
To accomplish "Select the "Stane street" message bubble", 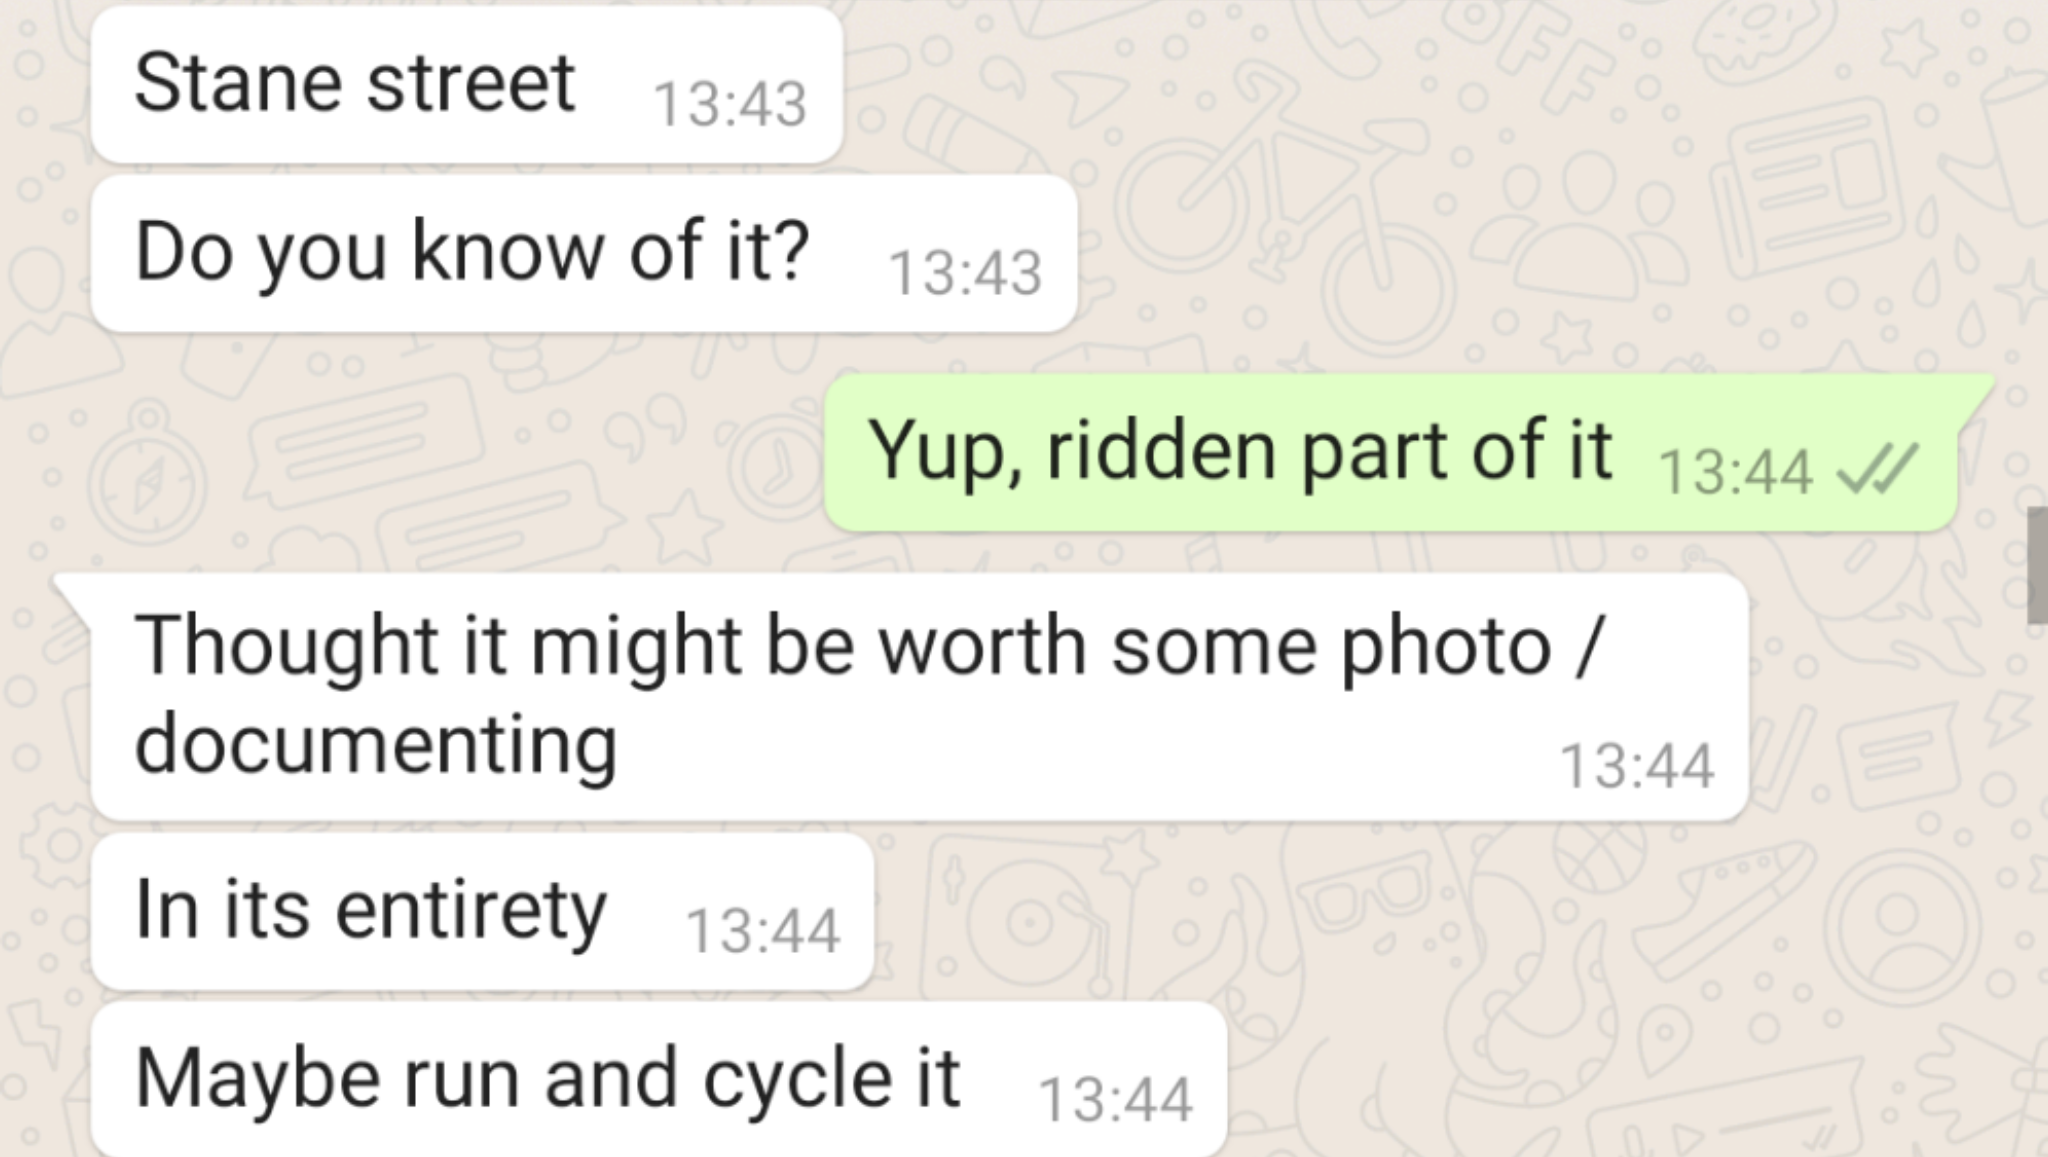I will [x=466, y=84].
